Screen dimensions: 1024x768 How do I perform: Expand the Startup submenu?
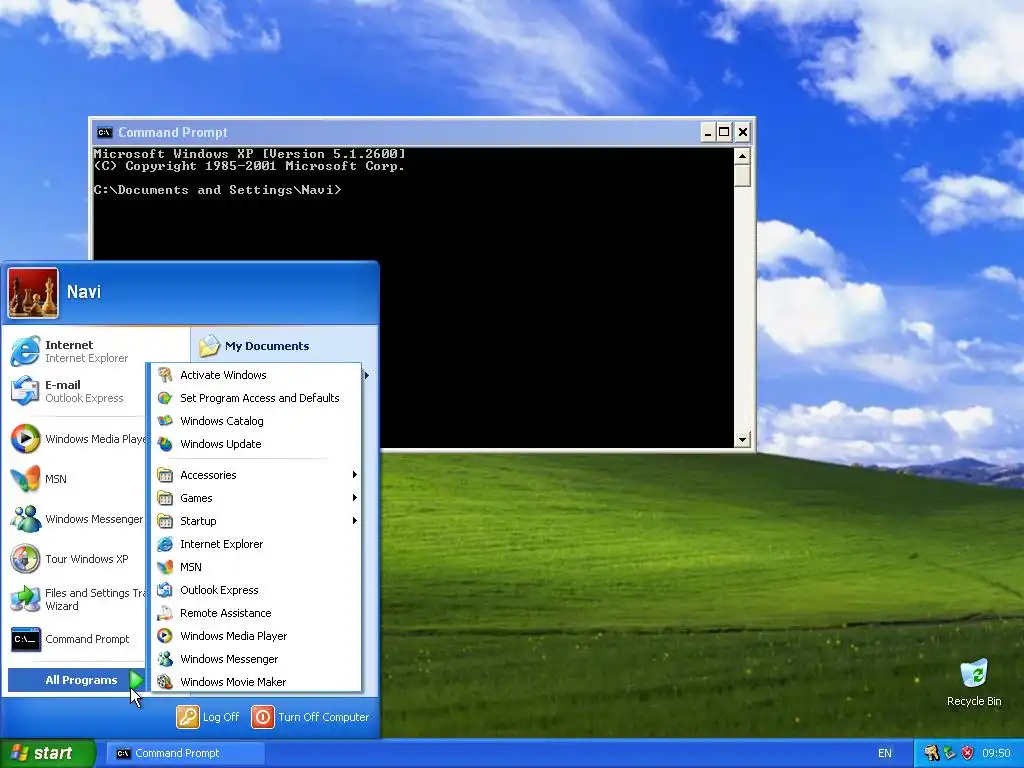point(256,520)
